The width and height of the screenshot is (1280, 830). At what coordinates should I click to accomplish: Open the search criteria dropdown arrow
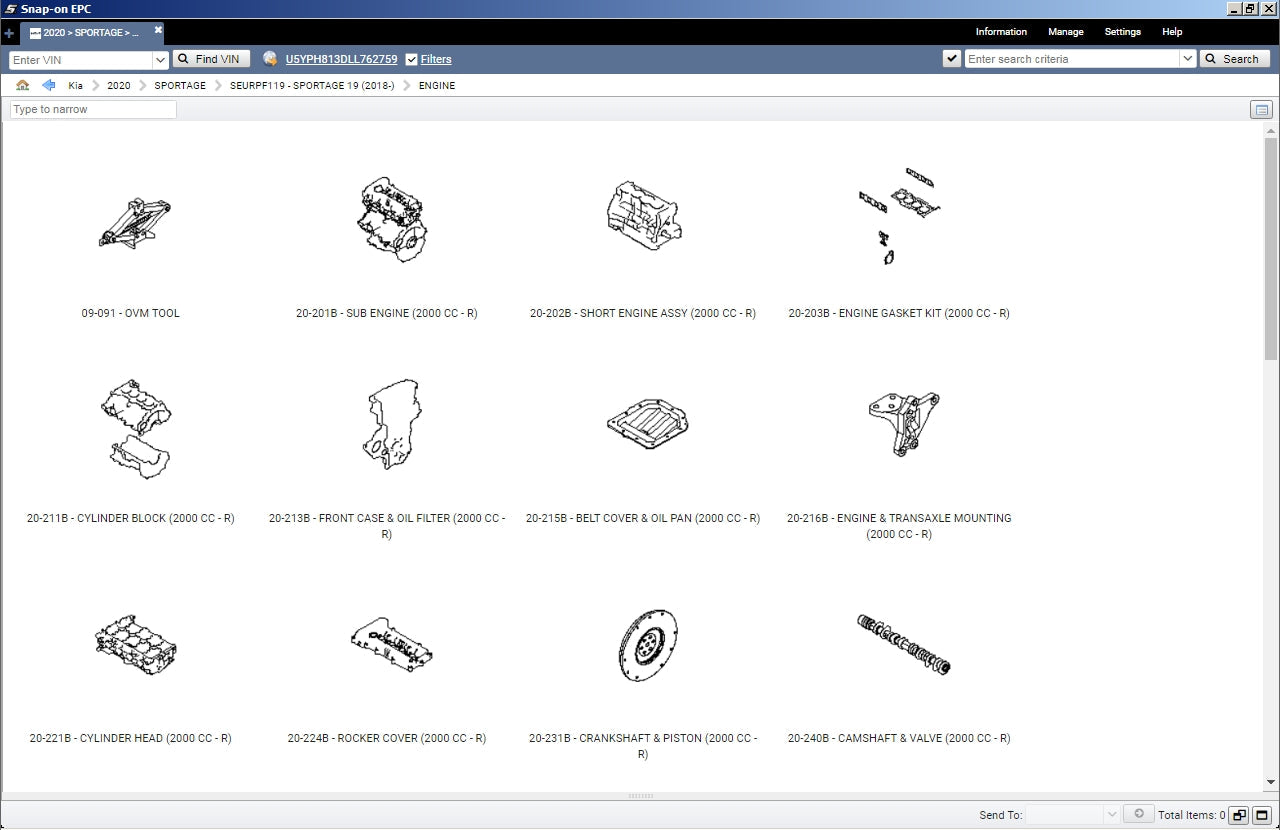click(x=1187, y=59)
